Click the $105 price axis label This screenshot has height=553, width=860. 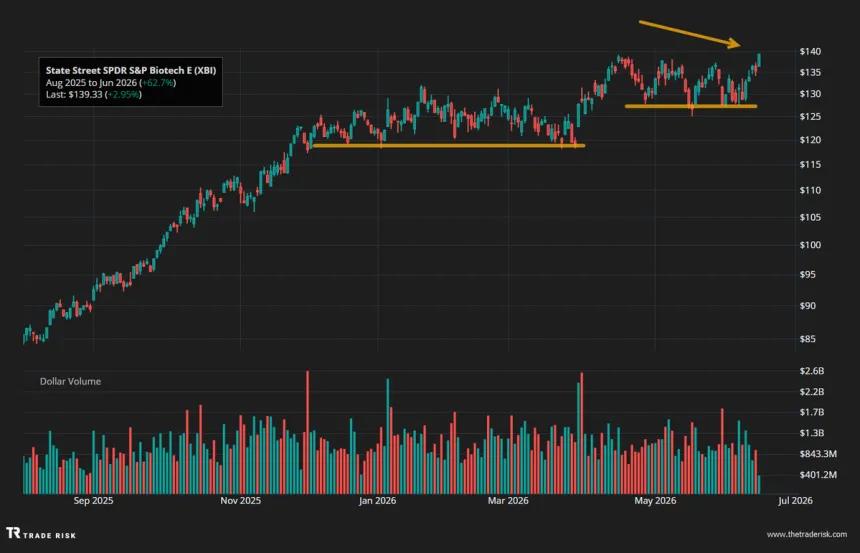coord(810,217)
